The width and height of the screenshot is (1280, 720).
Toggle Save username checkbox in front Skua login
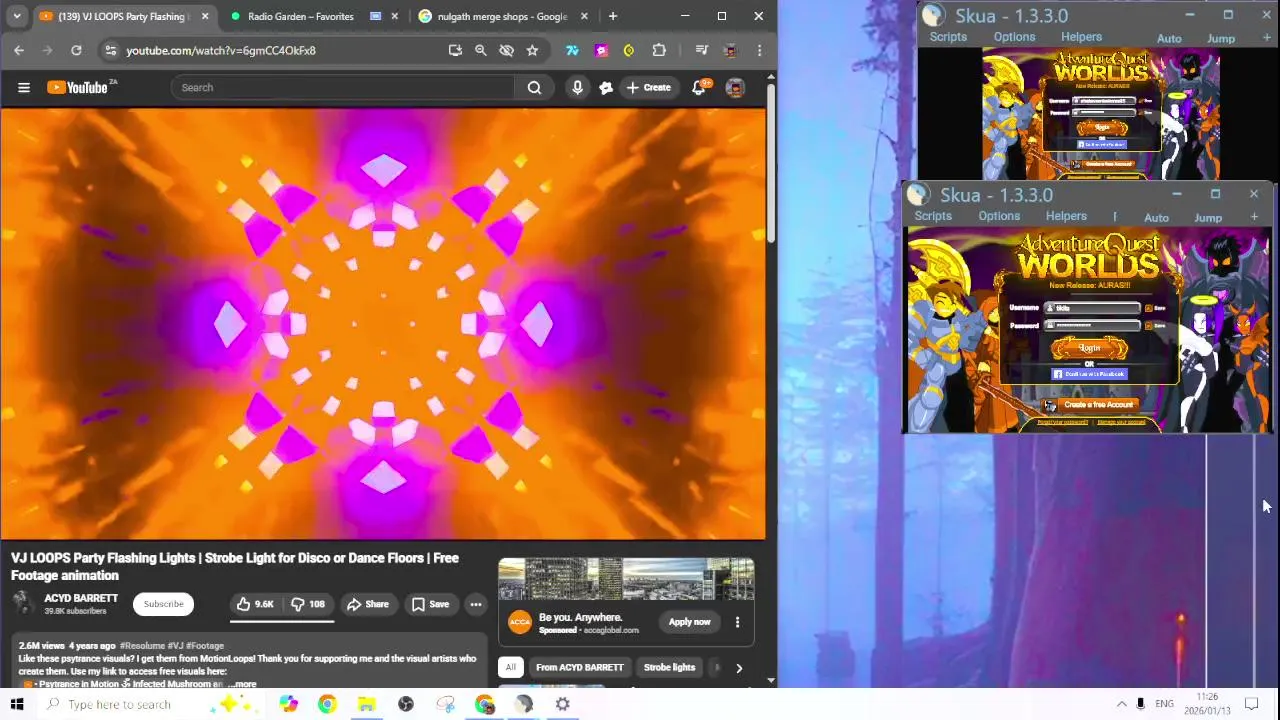(x=1148, y=309)
